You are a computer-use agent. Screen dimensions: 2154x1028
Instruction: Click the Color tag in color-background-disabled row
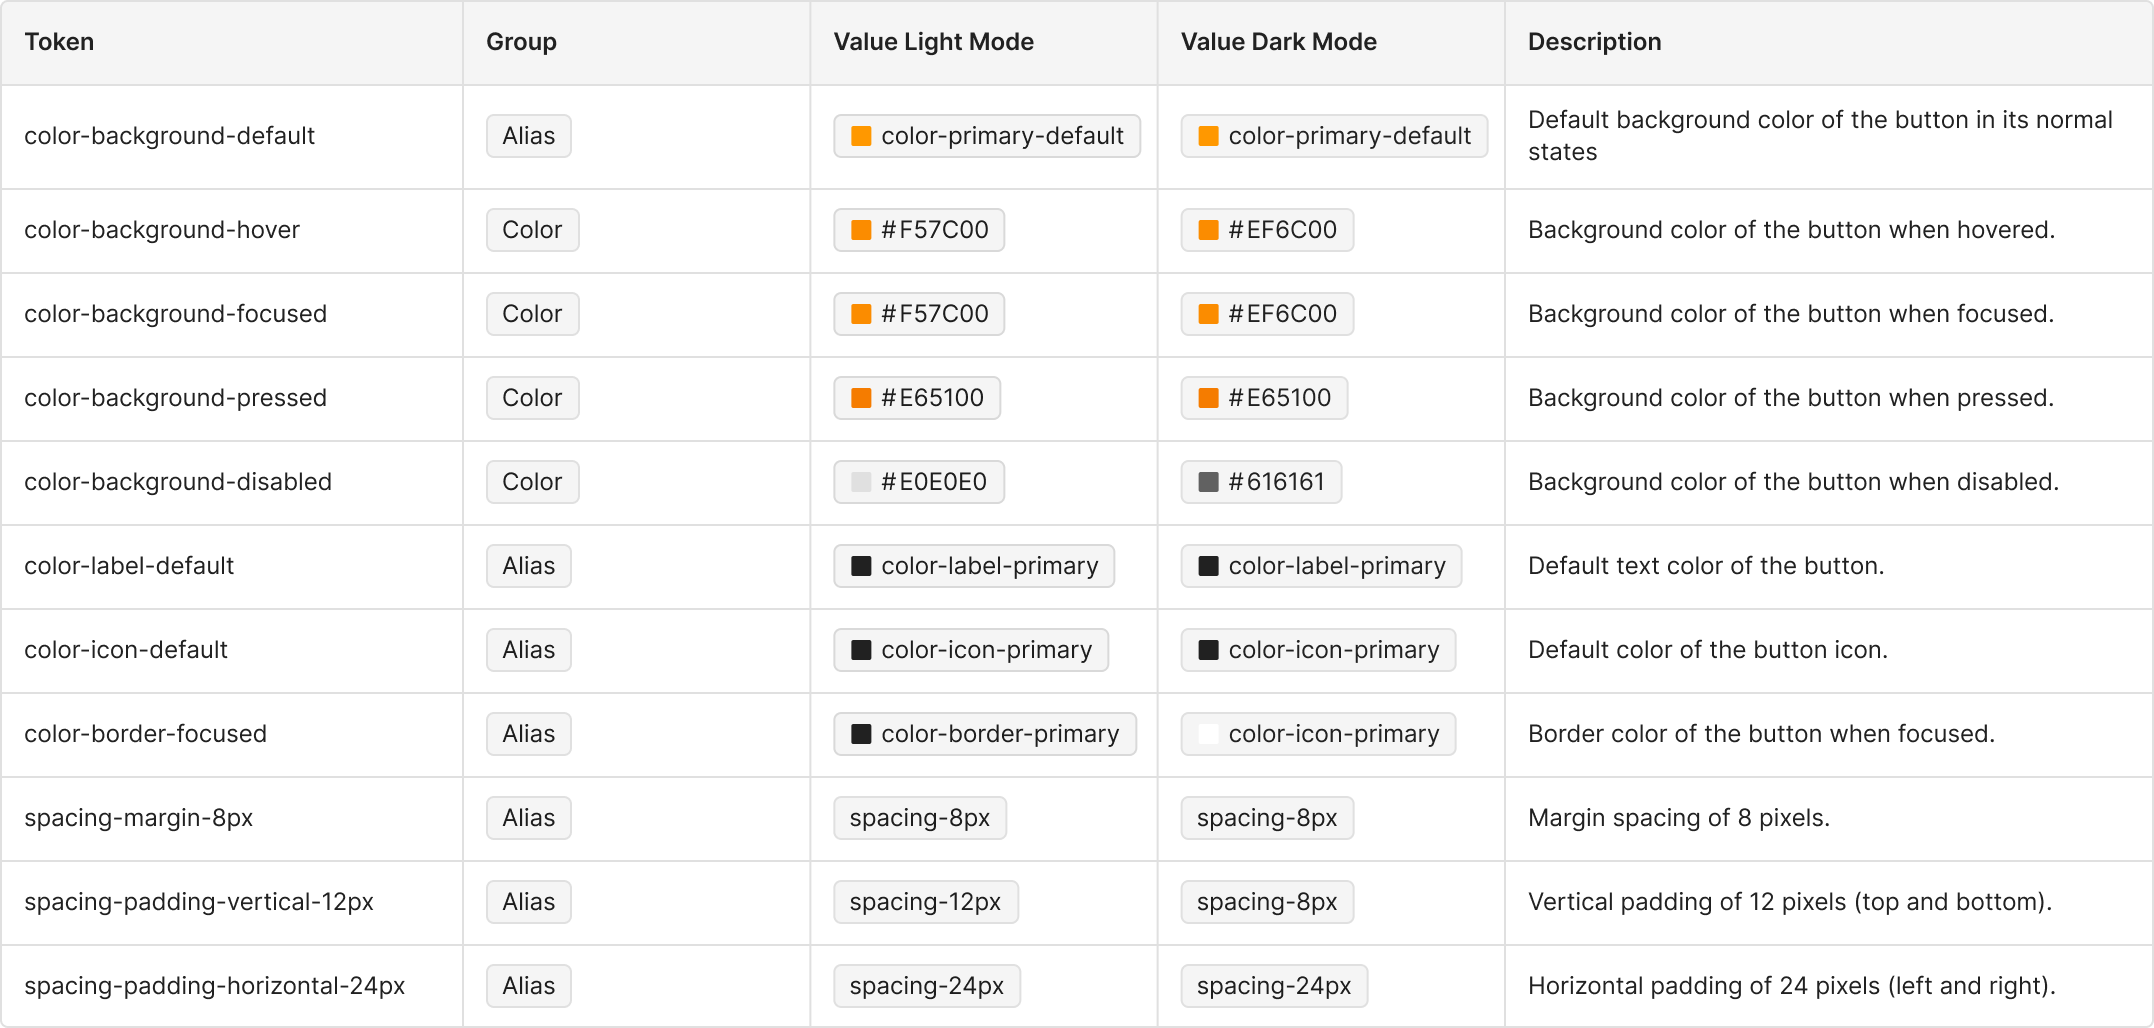click(x=532, y=482)
